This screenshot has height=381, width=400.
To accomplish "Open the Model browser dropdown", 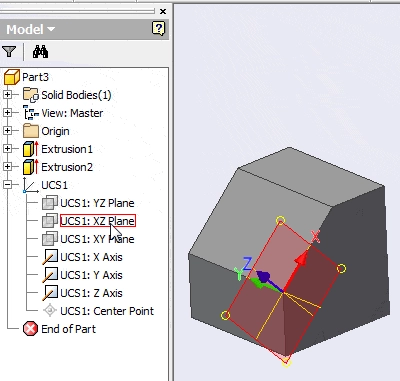I will [x=30, y=29].
